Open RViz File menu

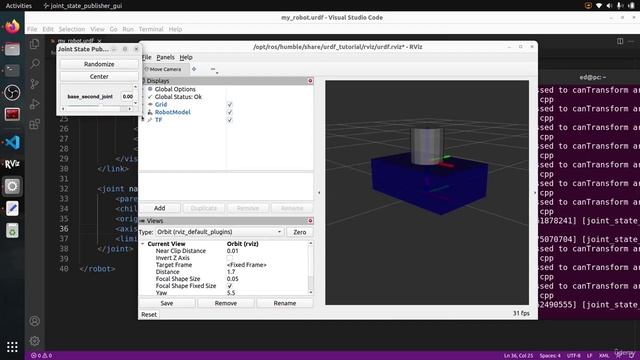coord(147,58)
